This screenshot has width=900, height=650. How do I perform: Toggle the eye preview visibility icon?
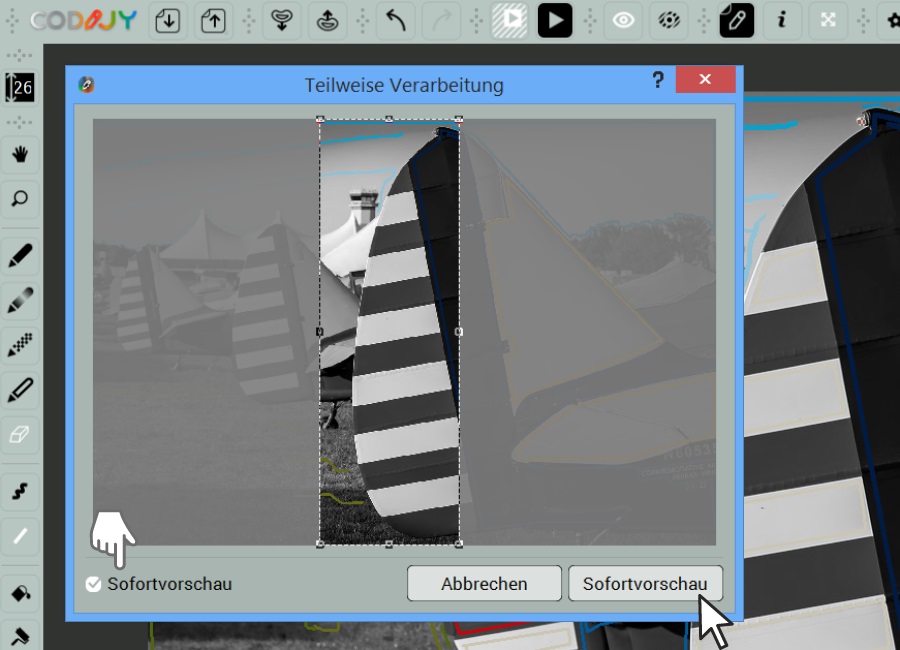point(624,20)
